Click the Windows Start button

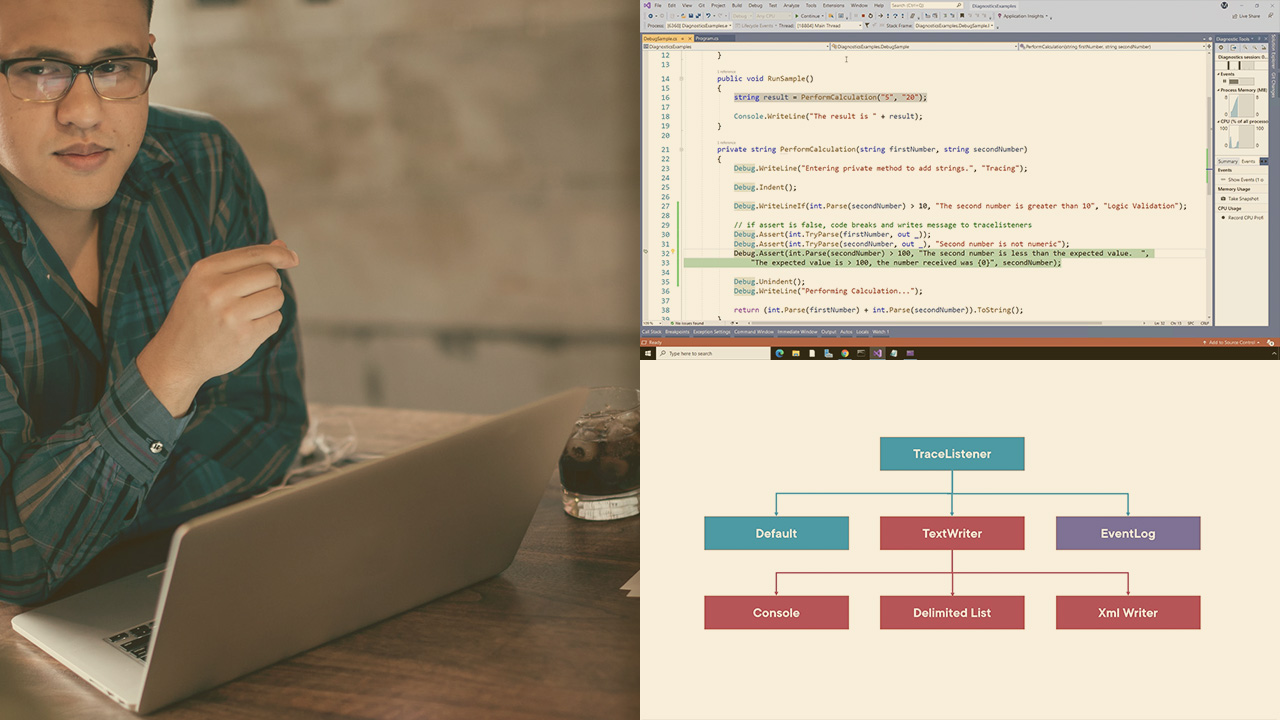(x=648, y=353)
